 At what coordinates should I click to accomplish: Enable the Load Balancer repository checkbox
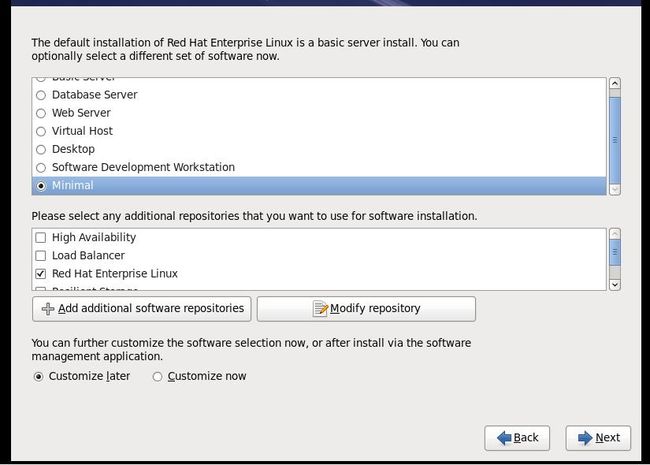point(41,256)
